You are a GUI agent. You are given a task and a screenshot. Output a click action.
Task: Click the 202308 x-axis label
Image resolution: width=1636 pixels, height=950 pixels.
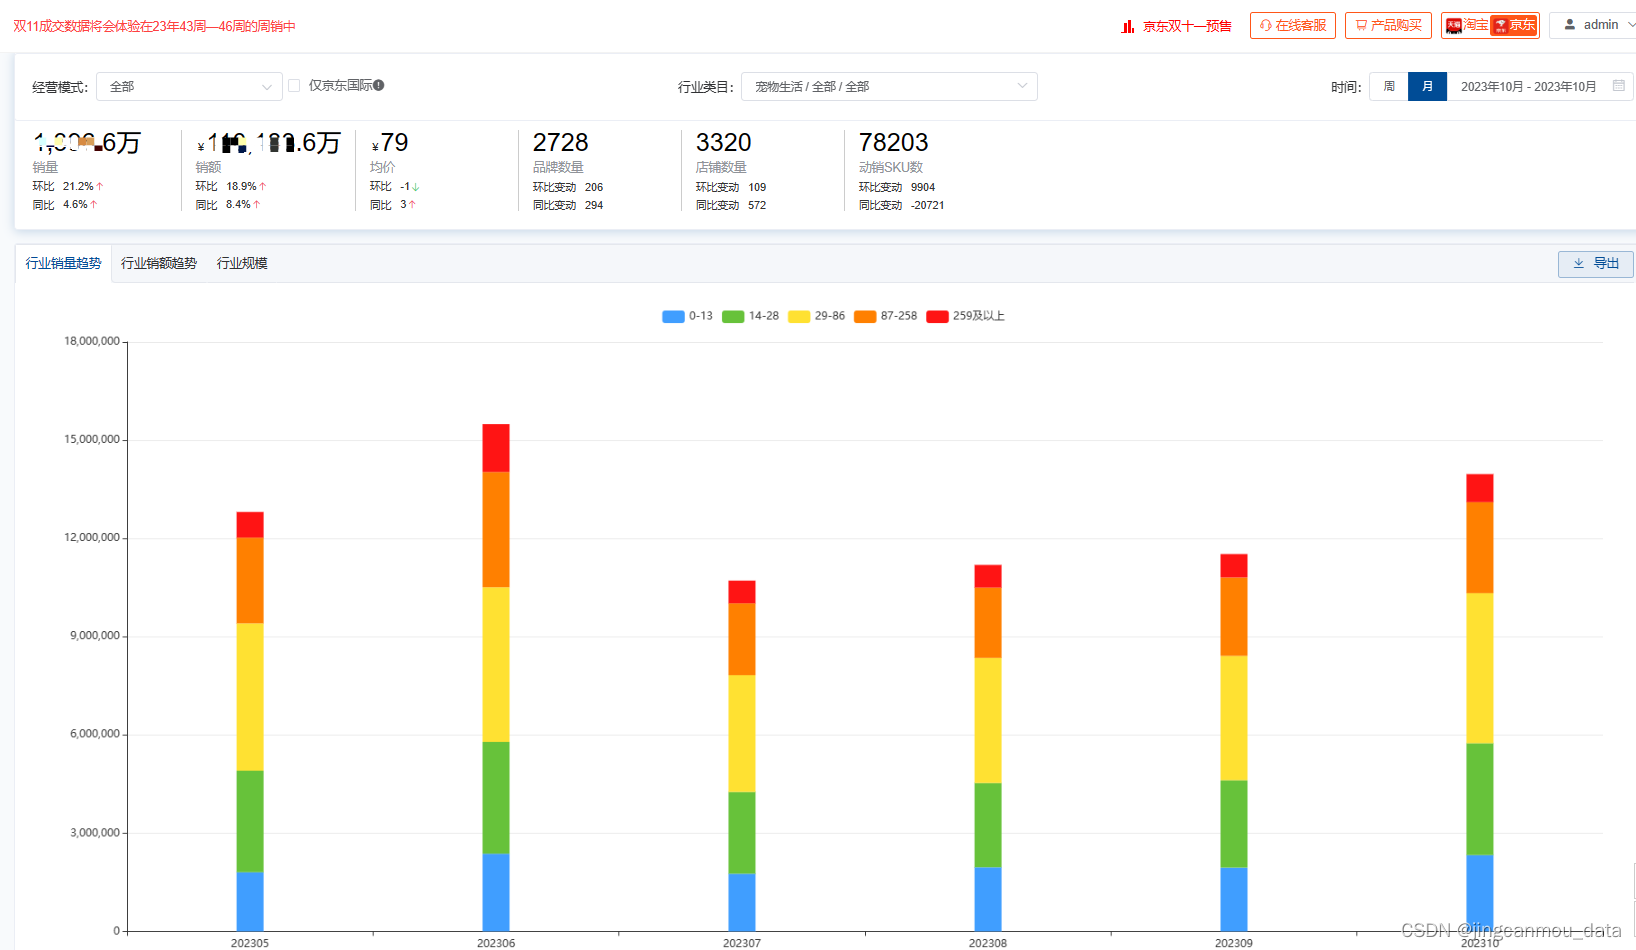tap(988, 943)
